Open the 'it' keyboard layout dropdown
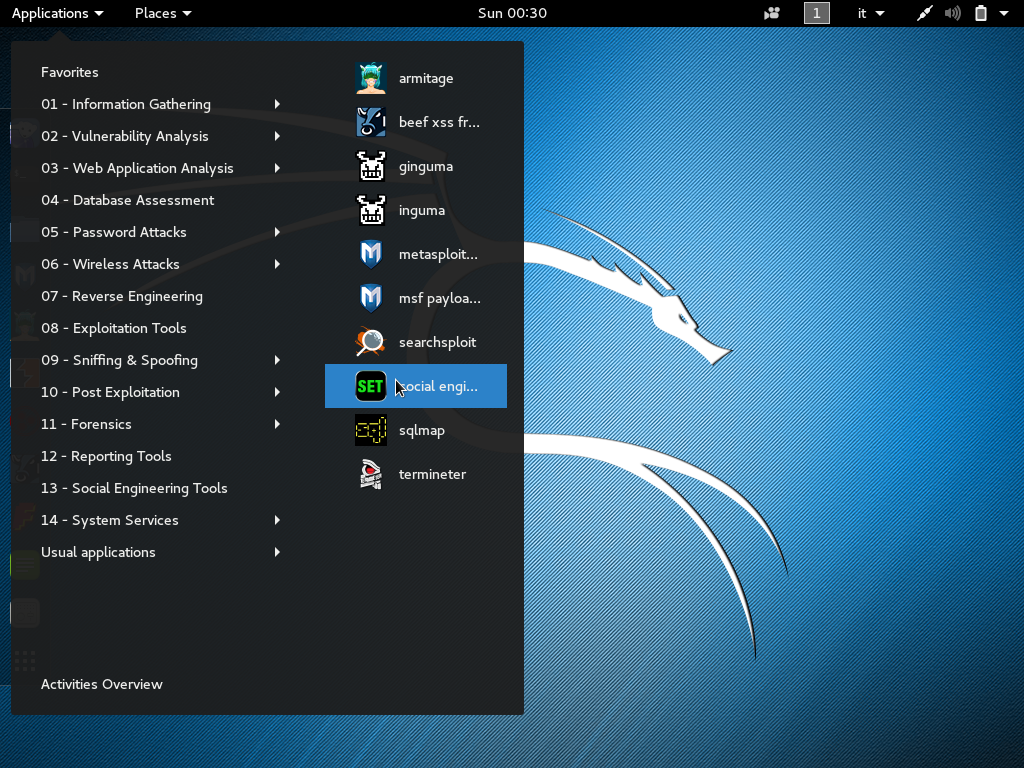The width and height of the screenshot is (1024, 768). [x=871, y=13]
